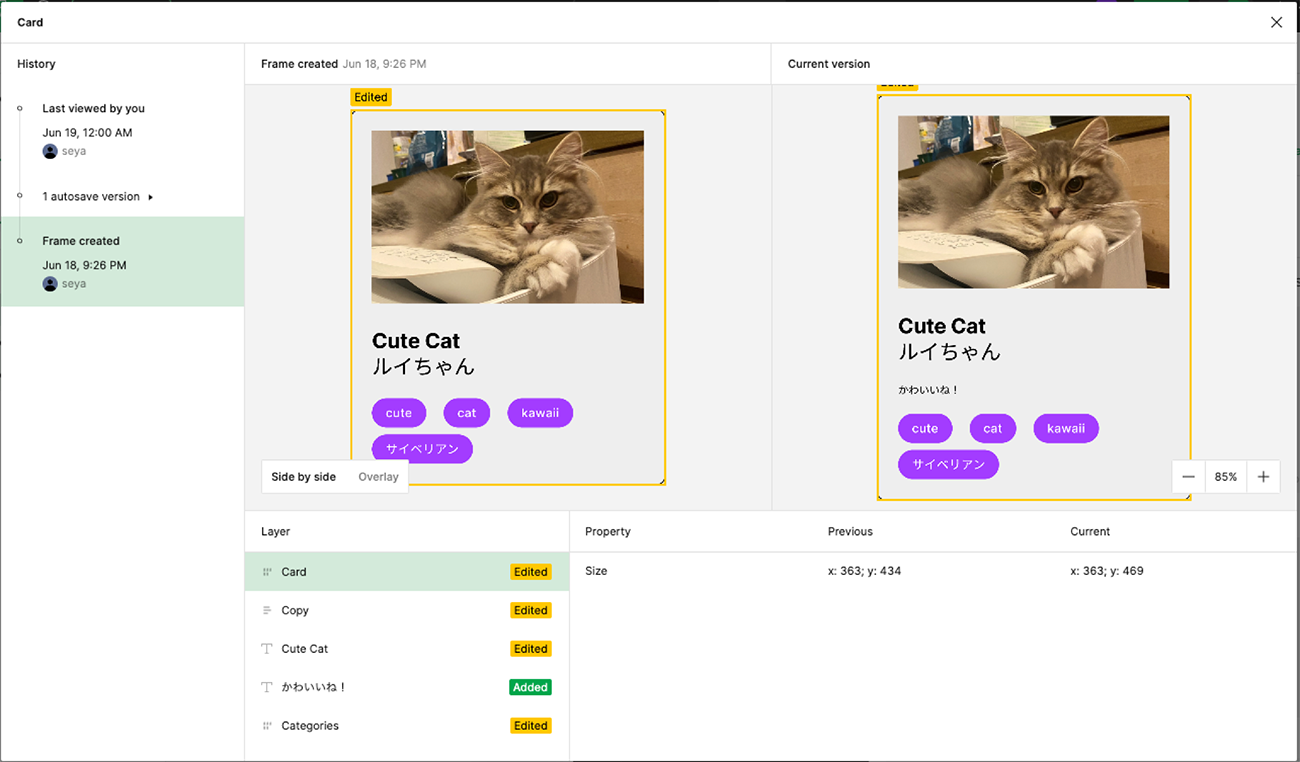This screenshot has width=1300, height=762.
Task: Zoom out with the minus button
Action: (1188, 477)
